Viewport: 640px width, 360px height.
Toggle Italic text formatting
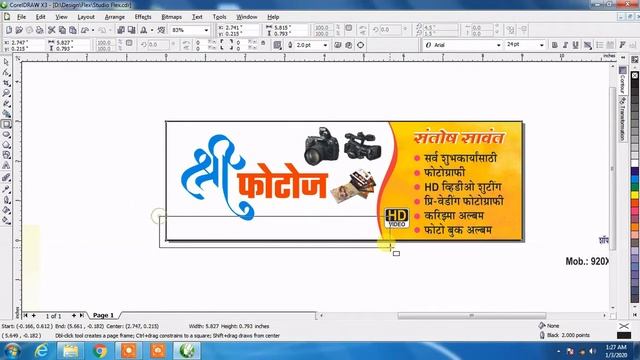(565, 45)
